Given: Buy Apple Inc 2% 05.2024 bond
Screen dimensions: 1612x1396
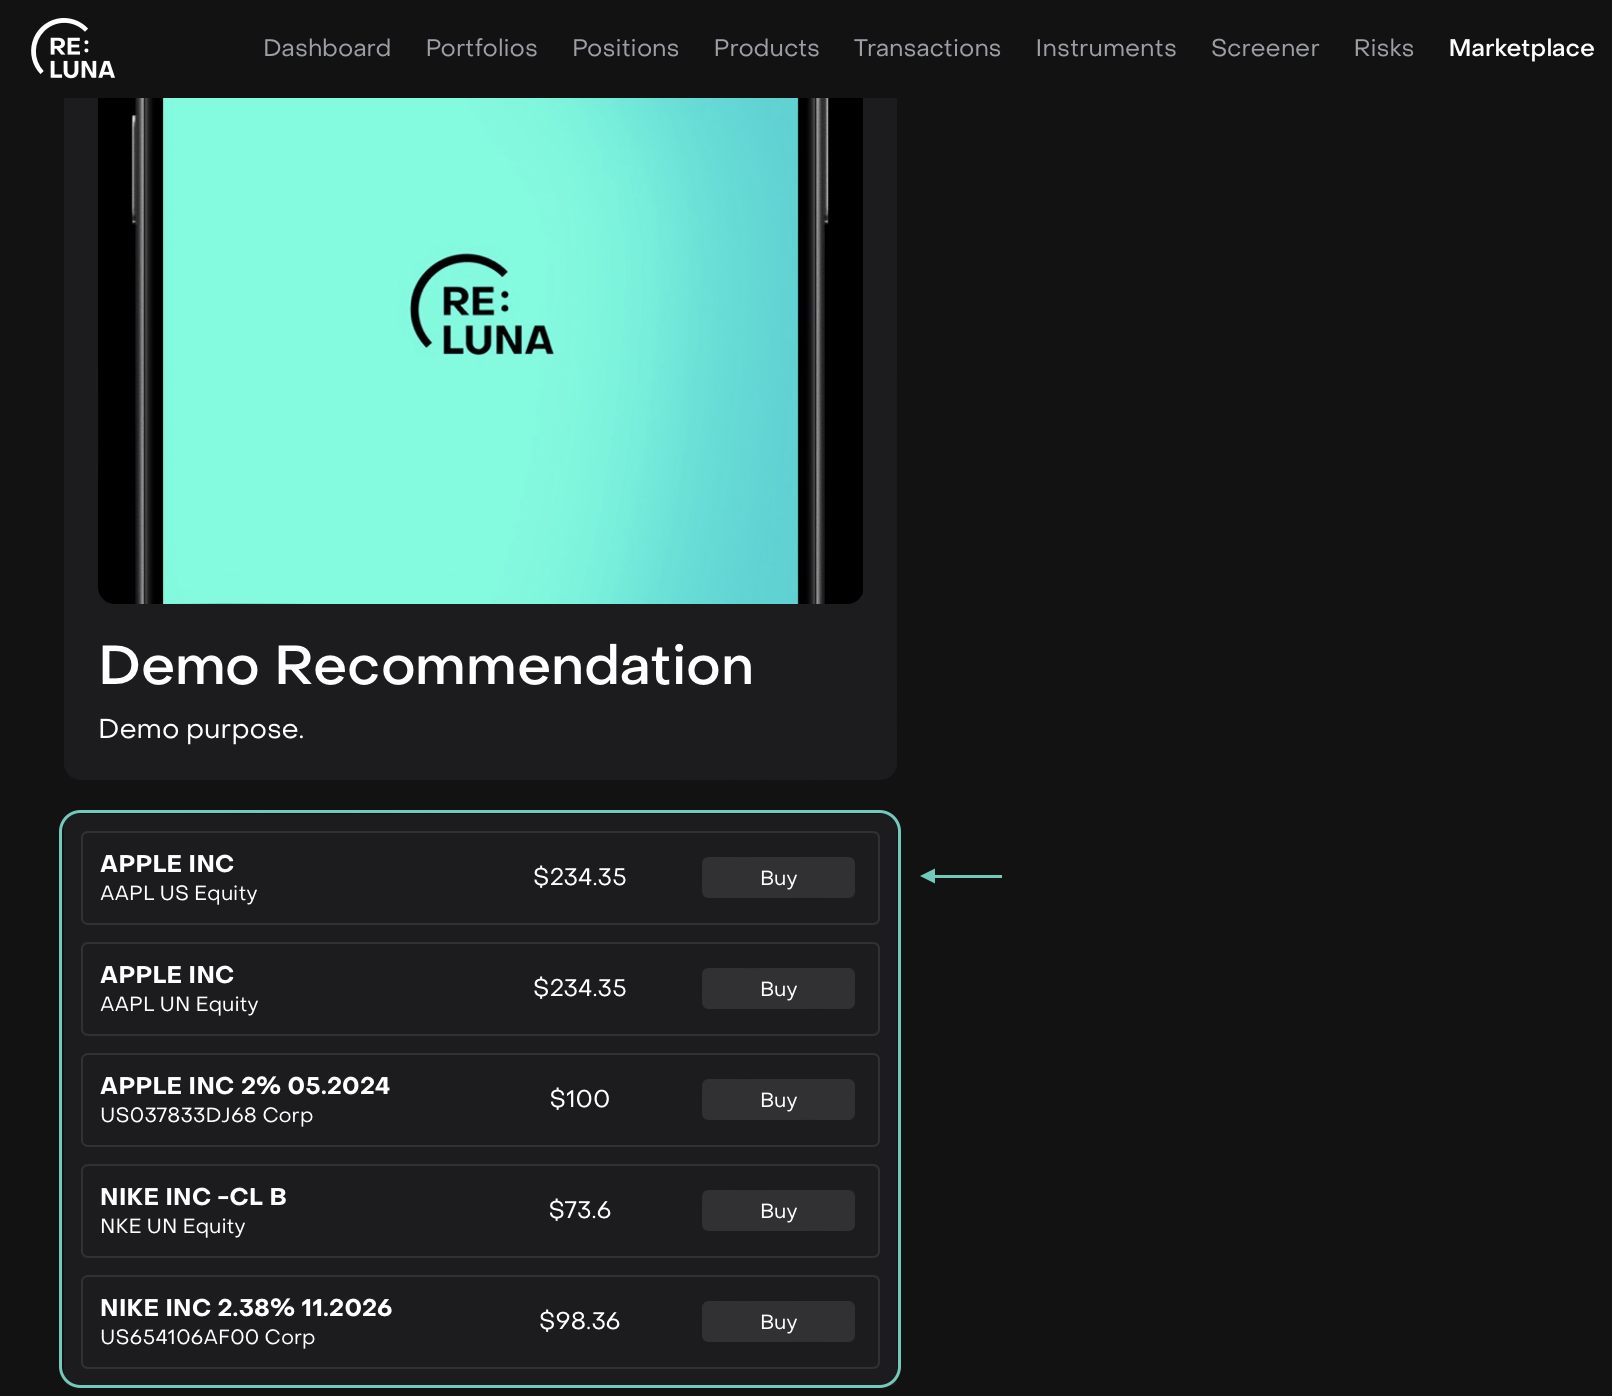Looking at the screenshot, I should pos(778,1100).
